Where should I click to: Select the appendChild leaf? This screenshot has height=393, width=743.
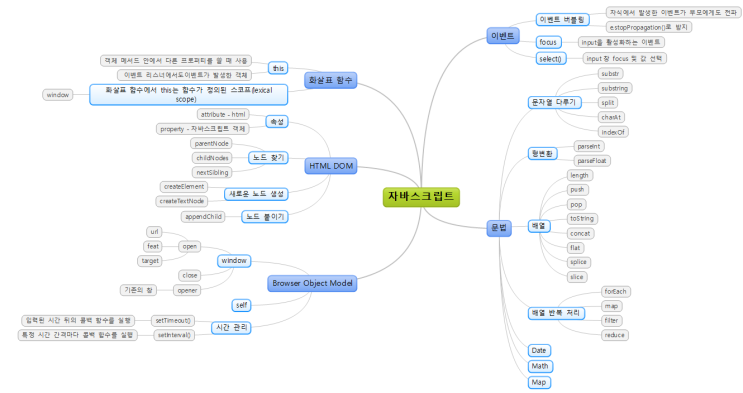click(203, 217)
